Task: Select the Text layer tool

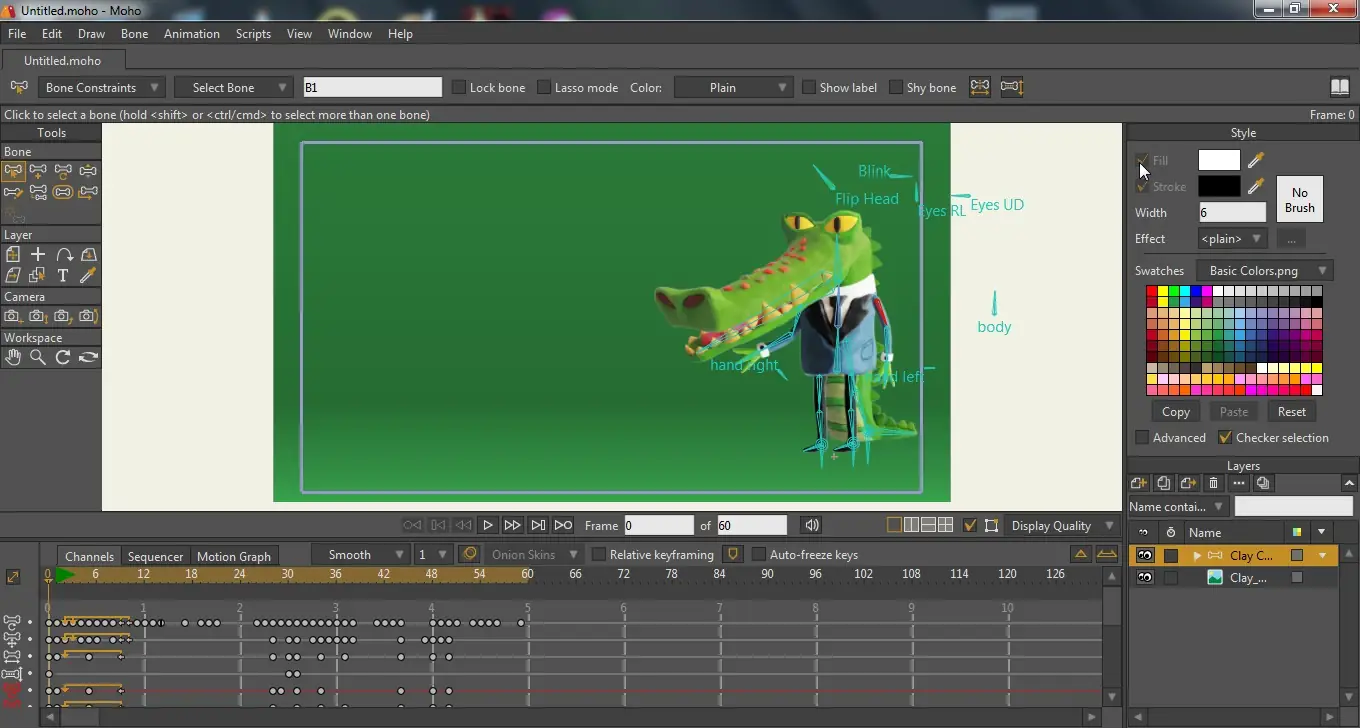Action: (x=63, y=275)
